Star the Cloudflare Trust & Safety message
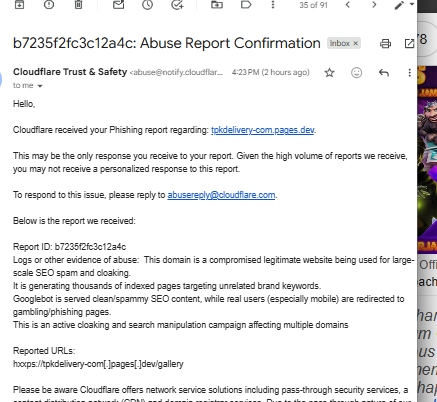The width and height of the screenshot is (437, 402). [x=329, y=73]
